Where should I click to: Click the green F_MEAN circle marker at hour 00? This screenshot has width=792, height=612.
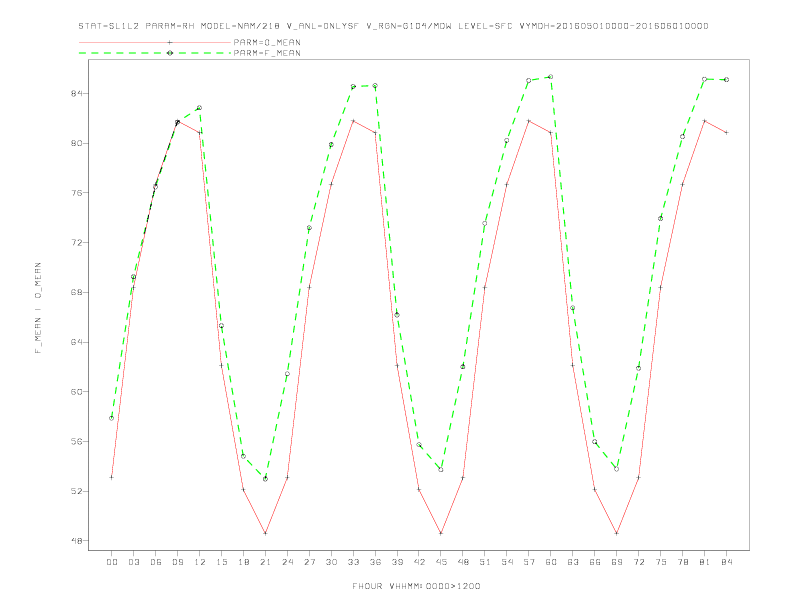[112, 418]
